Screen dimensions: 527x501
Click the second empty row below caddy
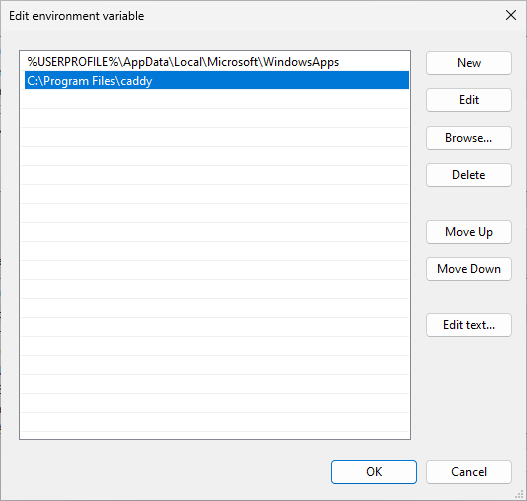tap(217, 118)
